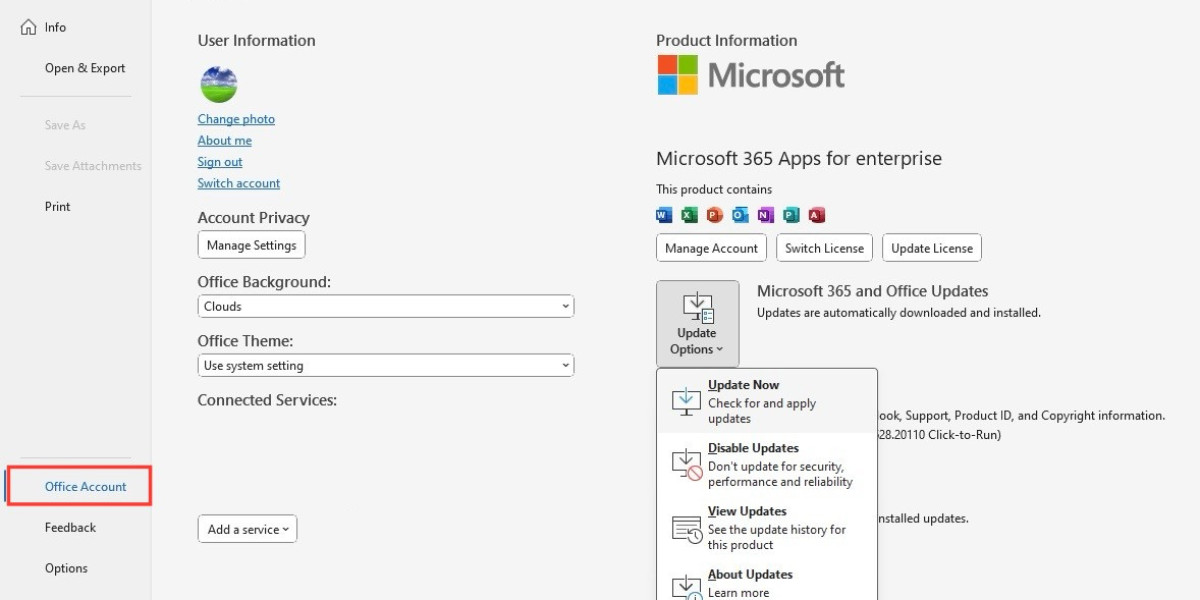Click the PowerPoint app icon
Viewport: 1200px width, 600px height.
pyautogui.click(x=714, y=215)
